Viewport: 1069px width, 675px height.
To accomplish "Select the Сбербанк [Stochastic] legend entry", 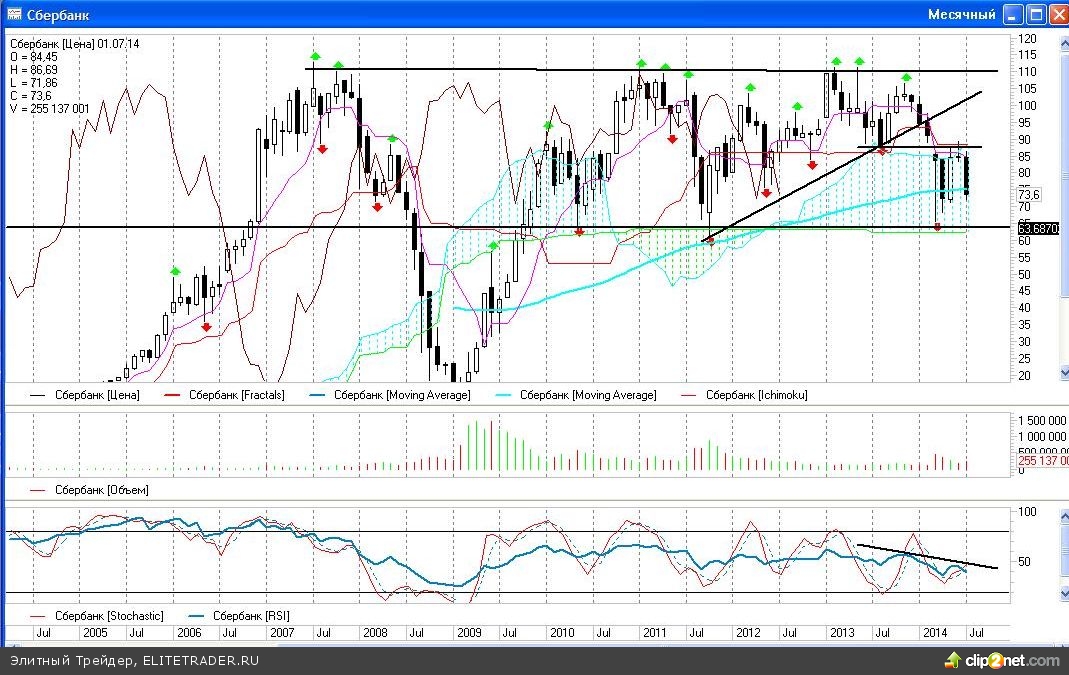I will coord(109,616).
